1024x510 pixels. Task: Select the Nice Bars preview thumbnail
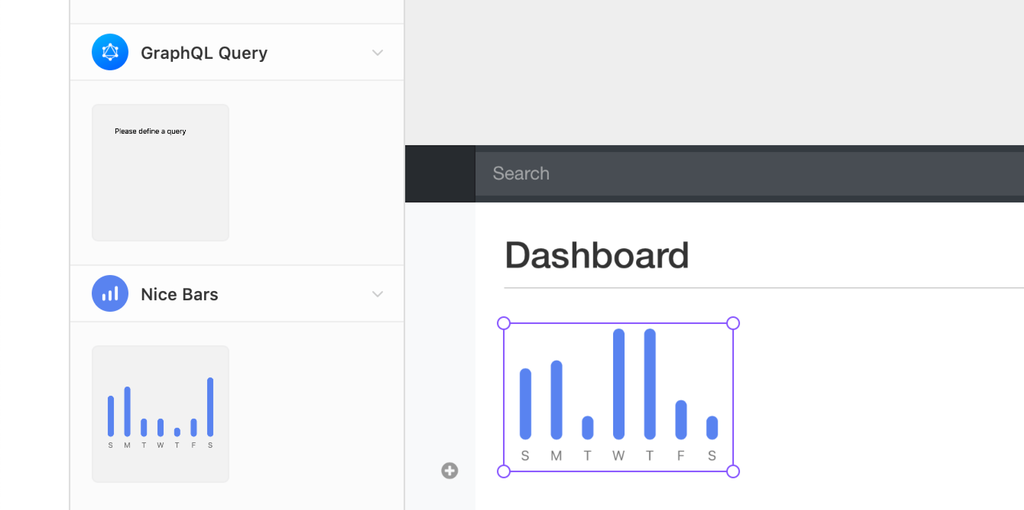[160, 414]
